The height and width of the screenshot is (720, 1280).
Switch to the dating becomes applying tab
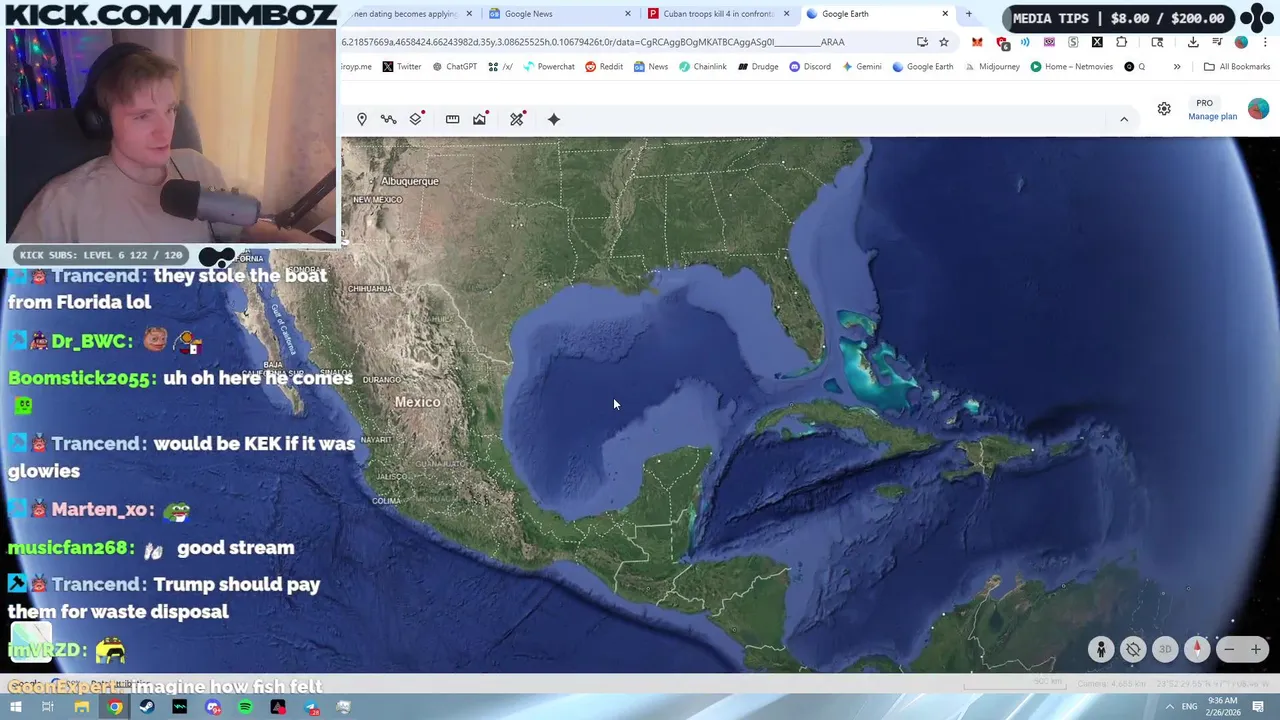[408, 14]
